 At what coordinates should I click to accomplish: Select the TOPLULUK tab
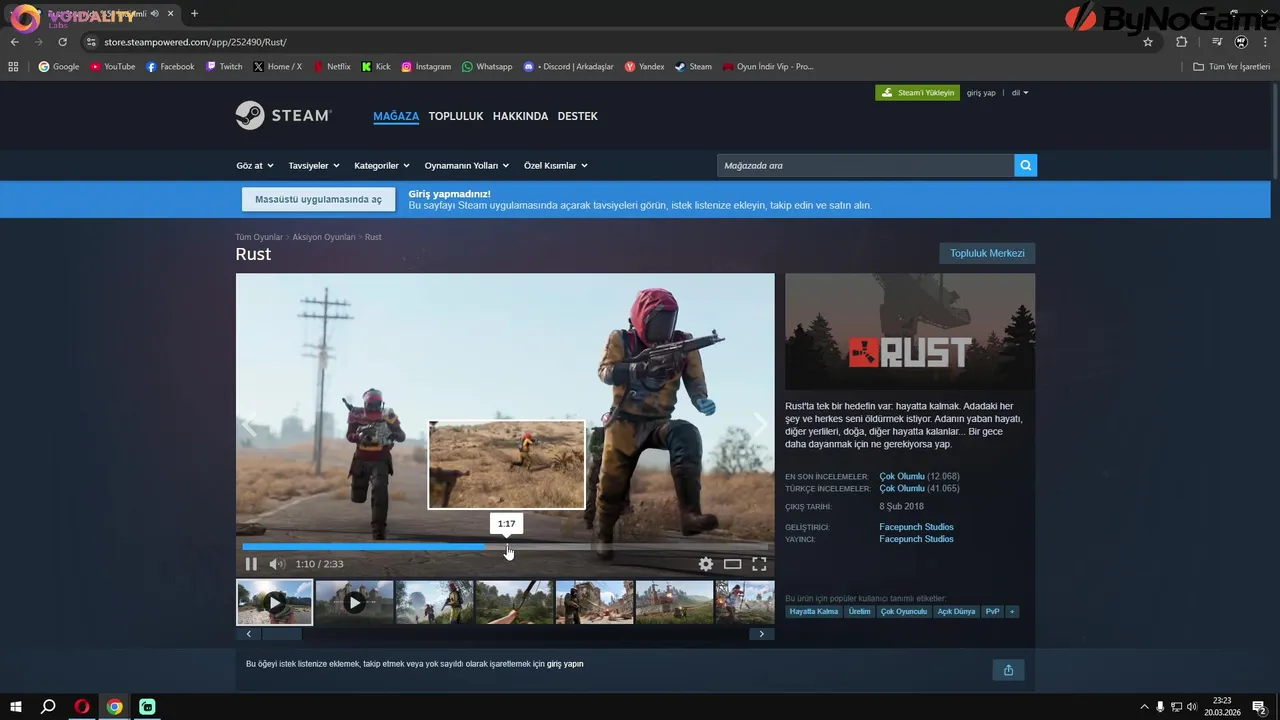[456, 116]
